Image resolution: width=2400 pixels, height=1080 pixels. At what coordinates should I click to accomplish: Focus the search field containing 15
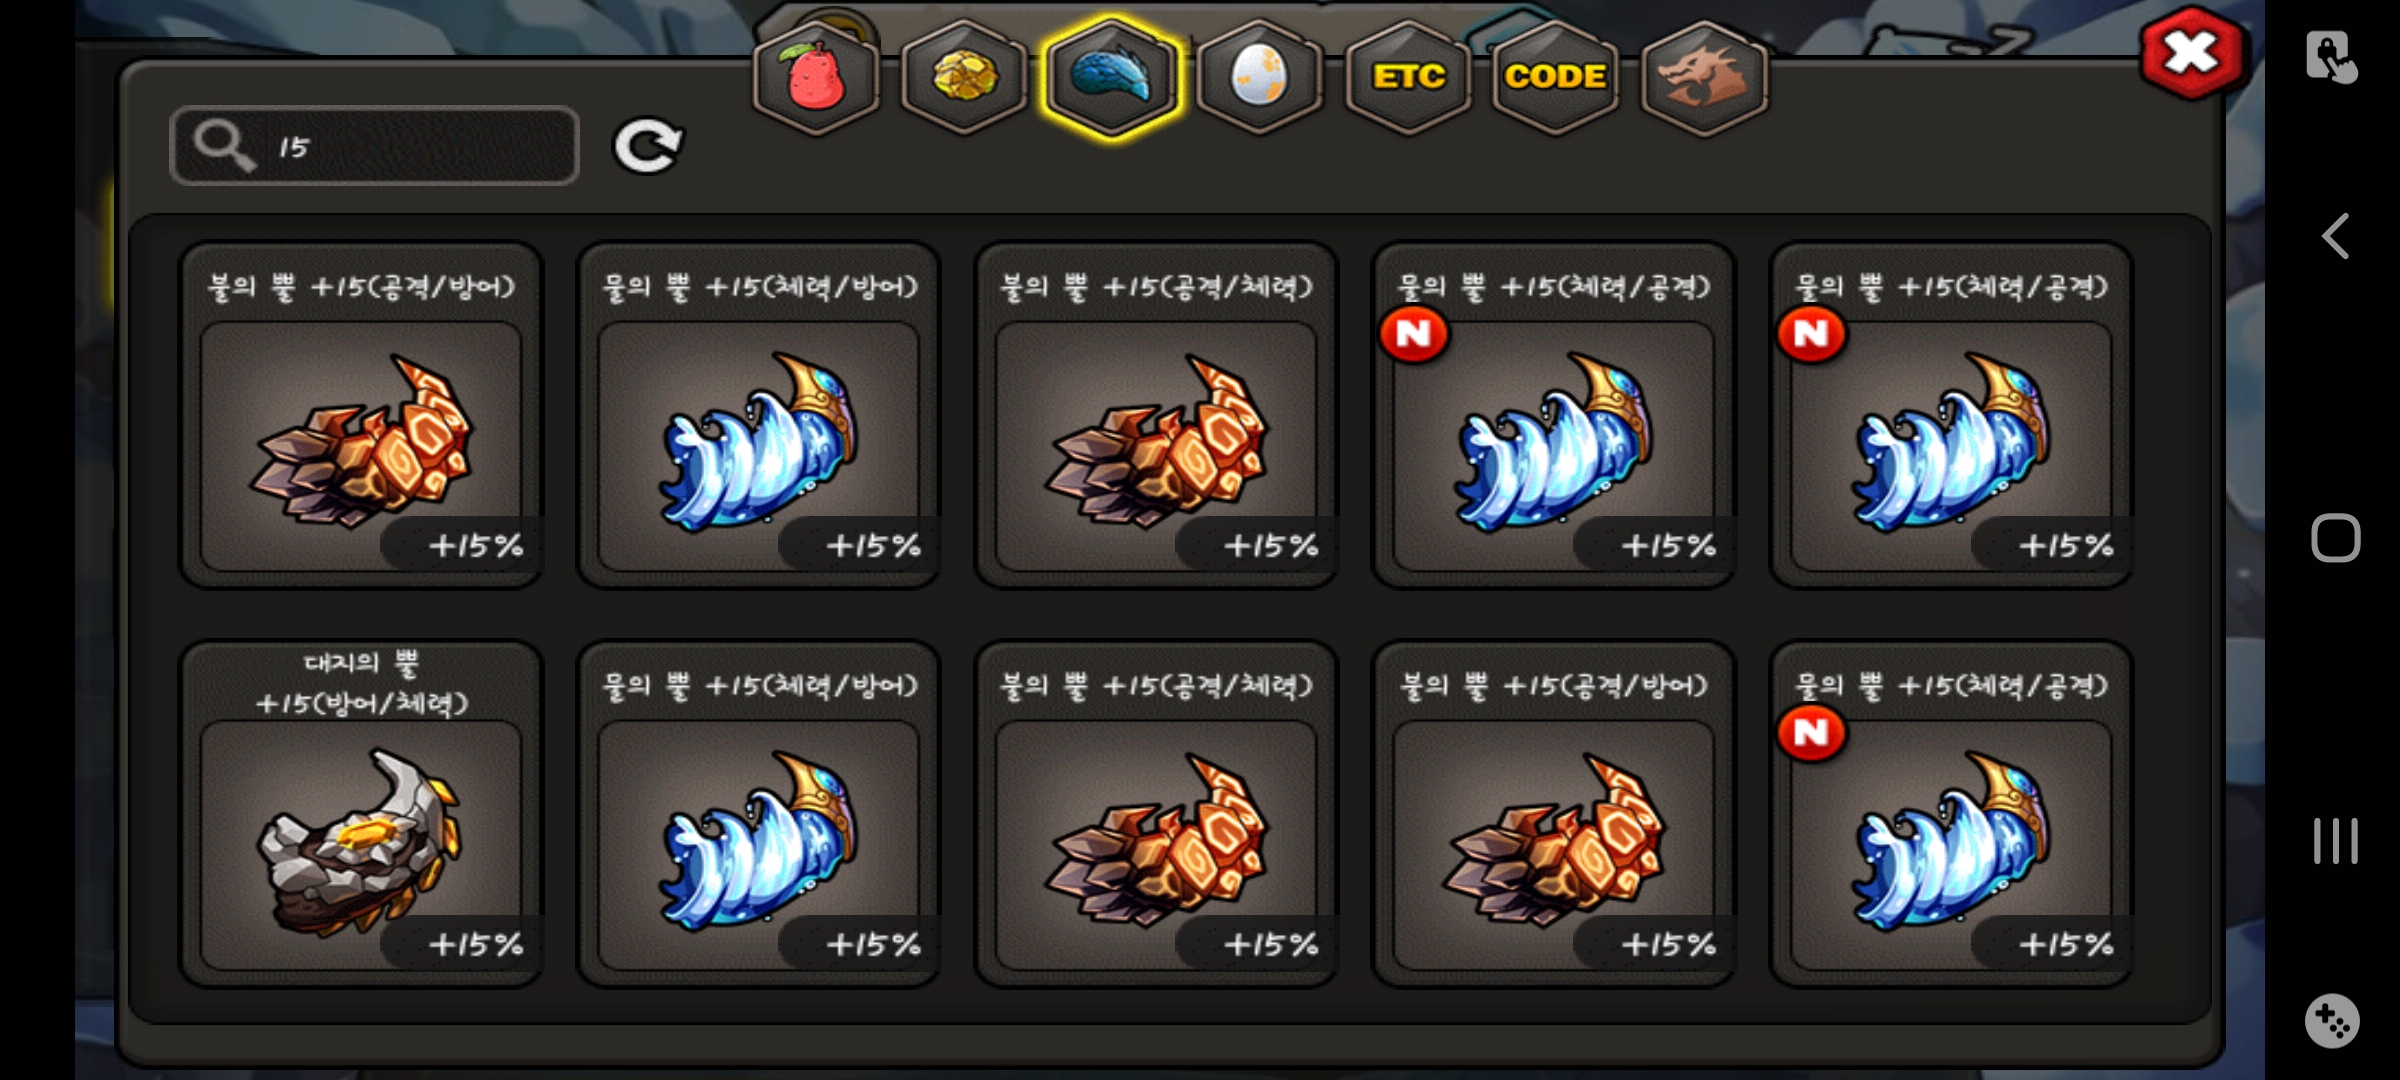(x=375, y=146)
